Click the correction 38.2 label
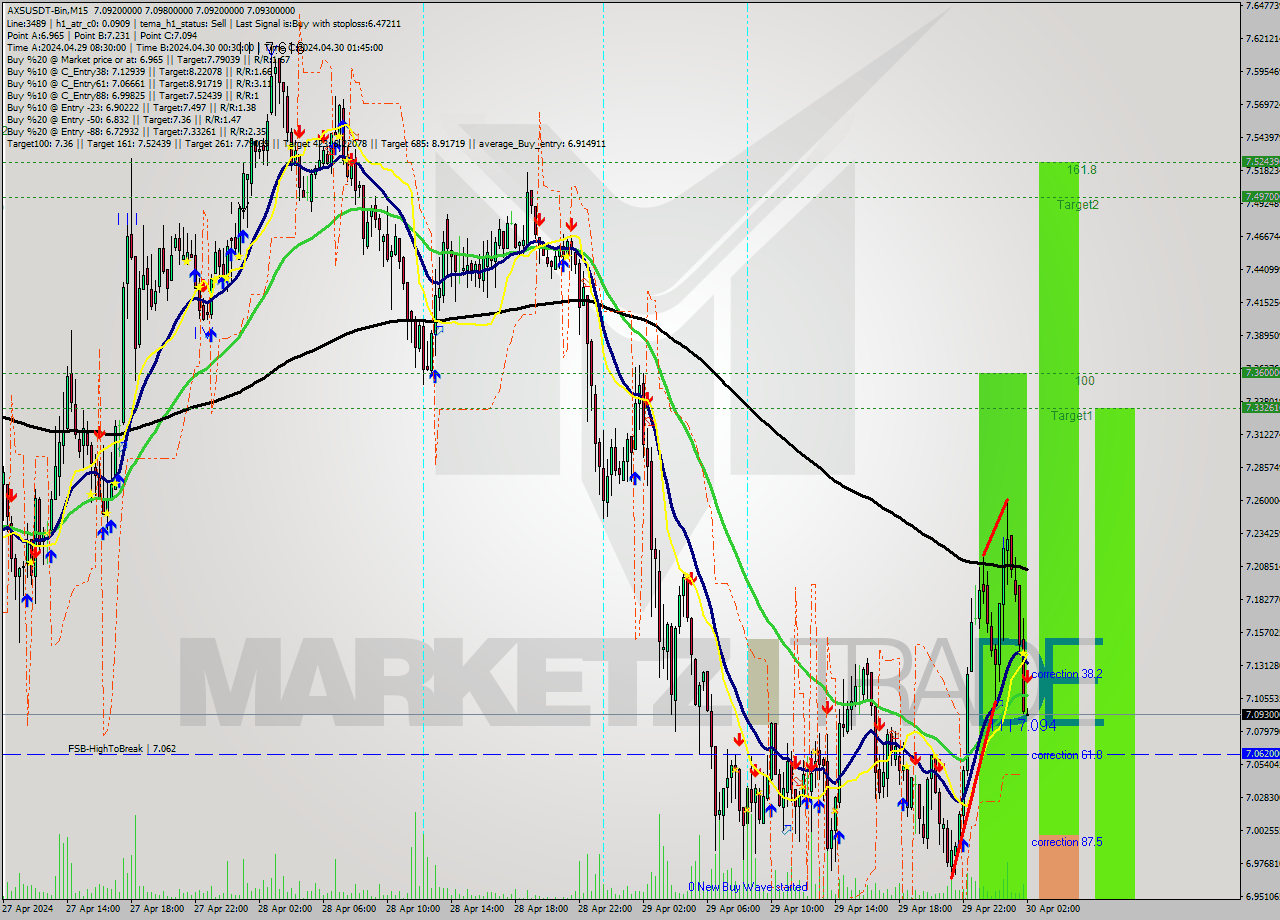 pyautogui.click(x=1066, y=674)
